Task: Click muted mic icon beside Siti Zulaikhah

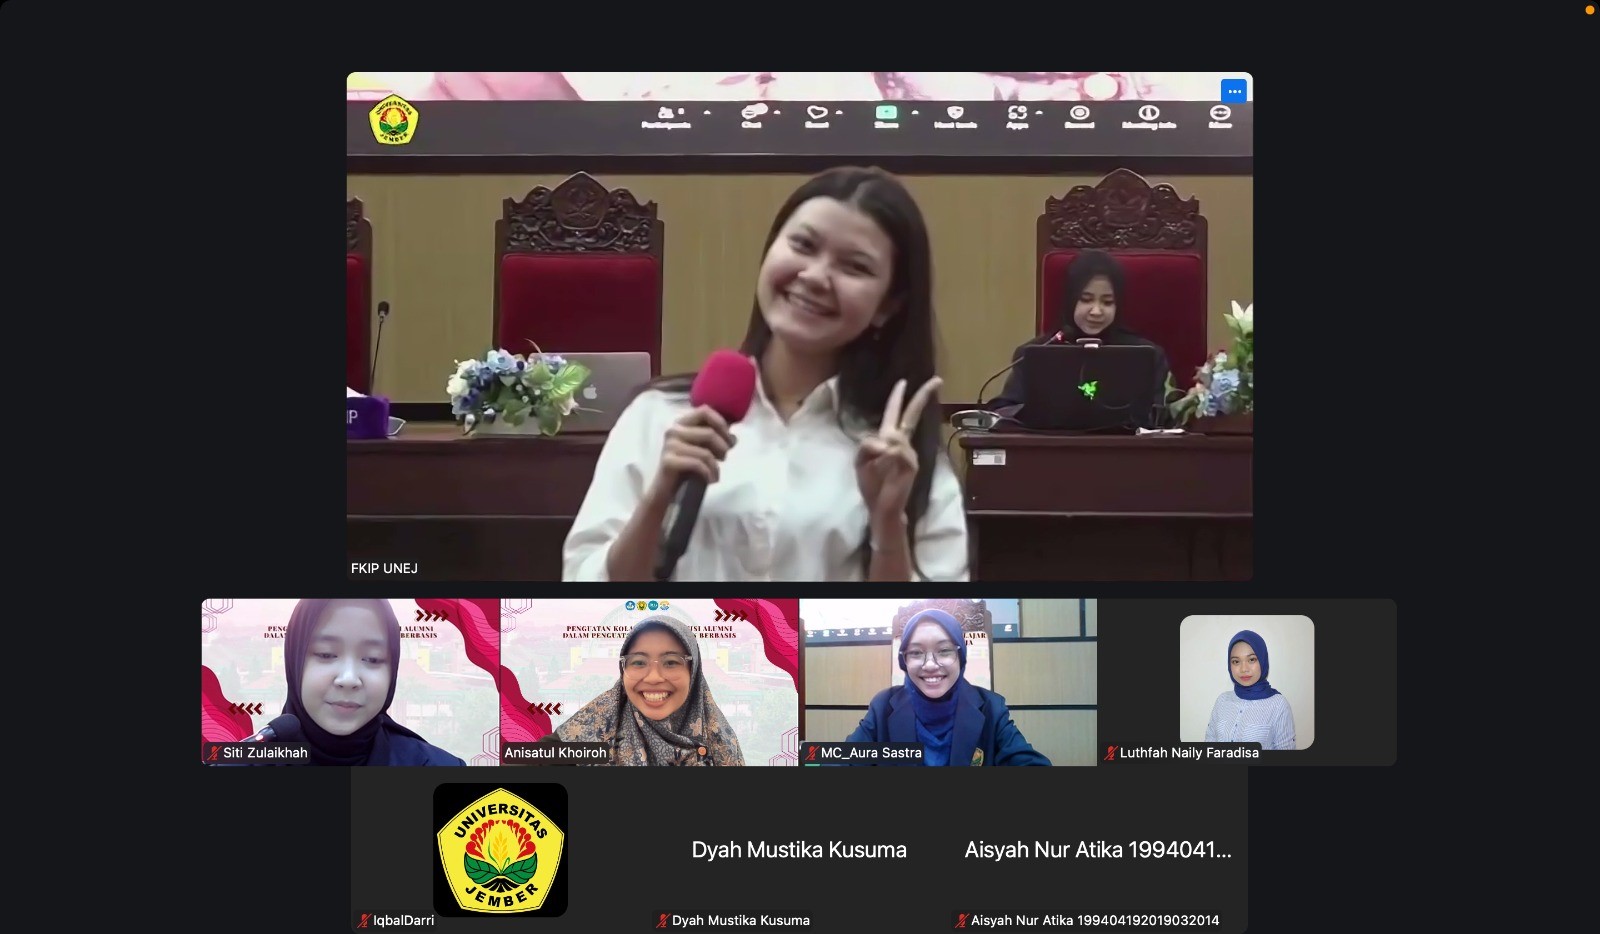Action: (x=214, y=753)
